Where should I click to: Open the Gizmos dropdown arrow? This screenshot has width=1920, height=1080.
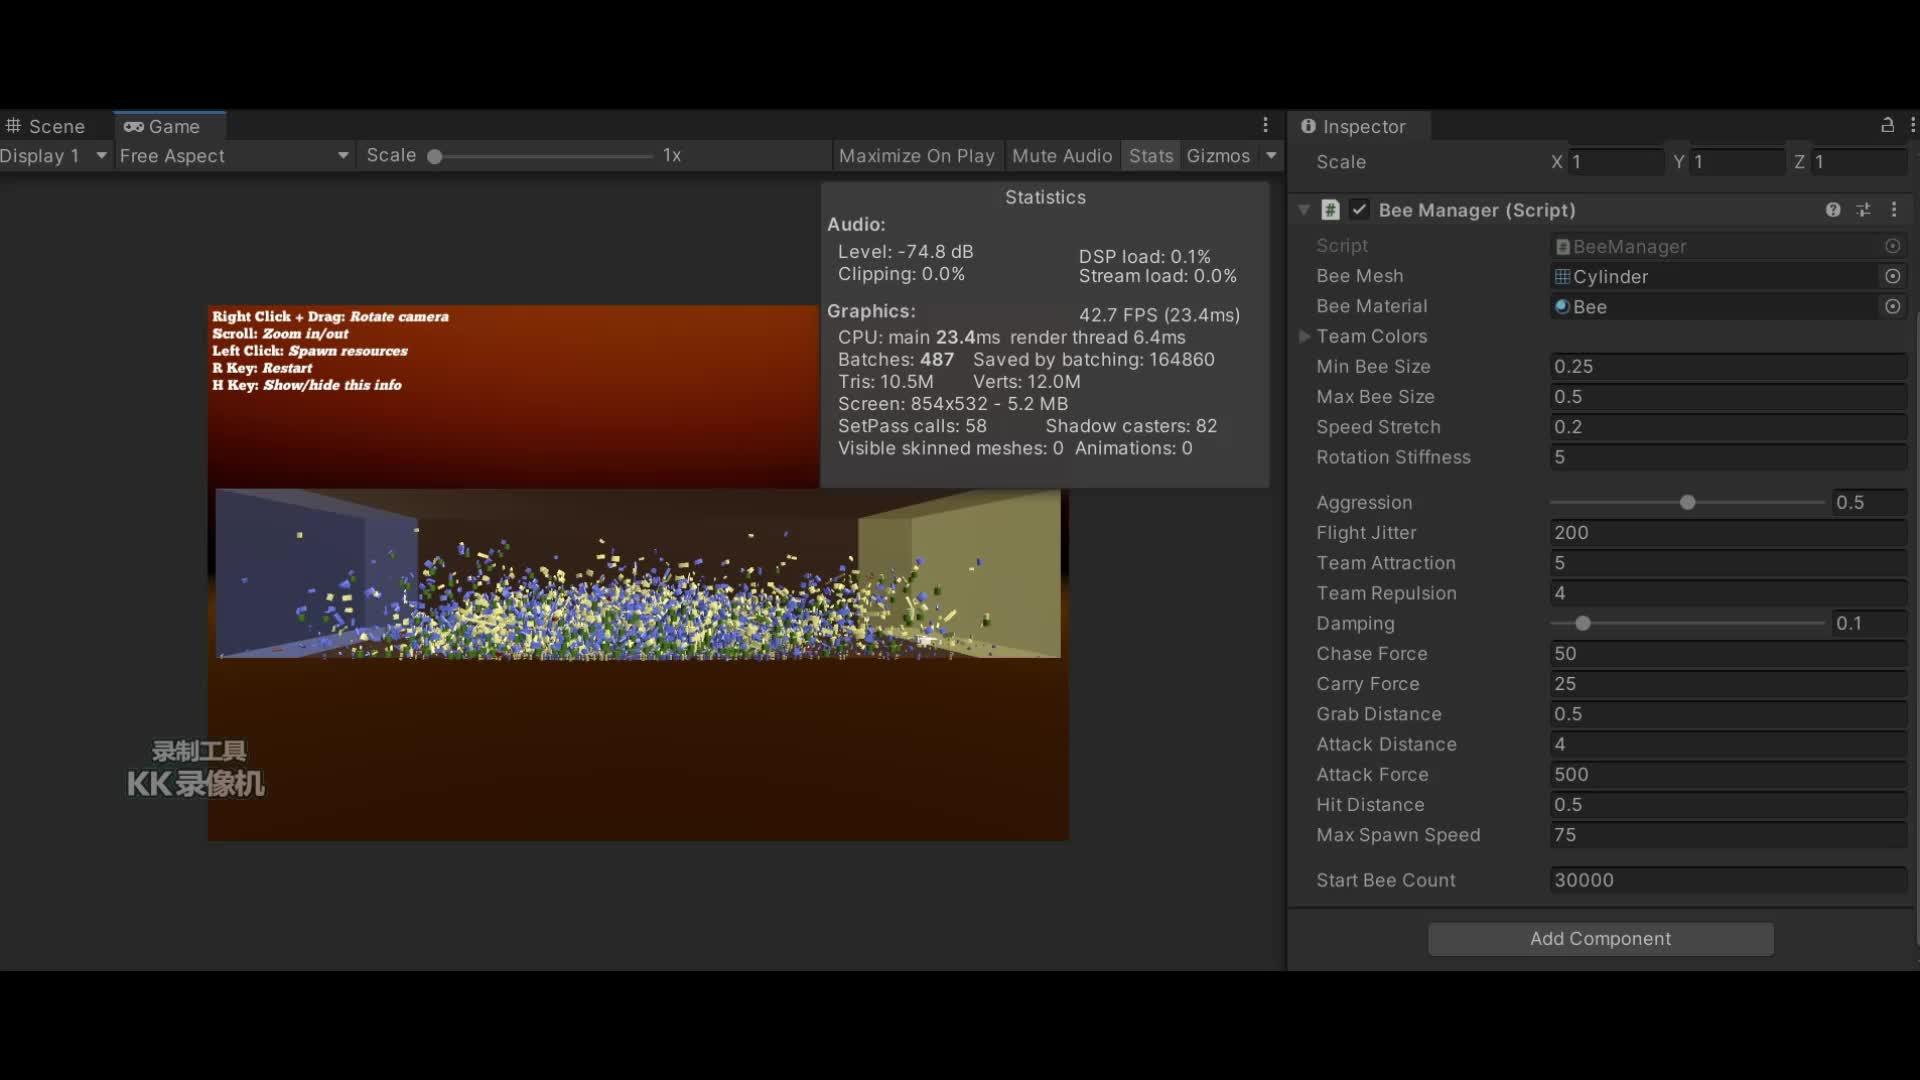point(1271,156)
